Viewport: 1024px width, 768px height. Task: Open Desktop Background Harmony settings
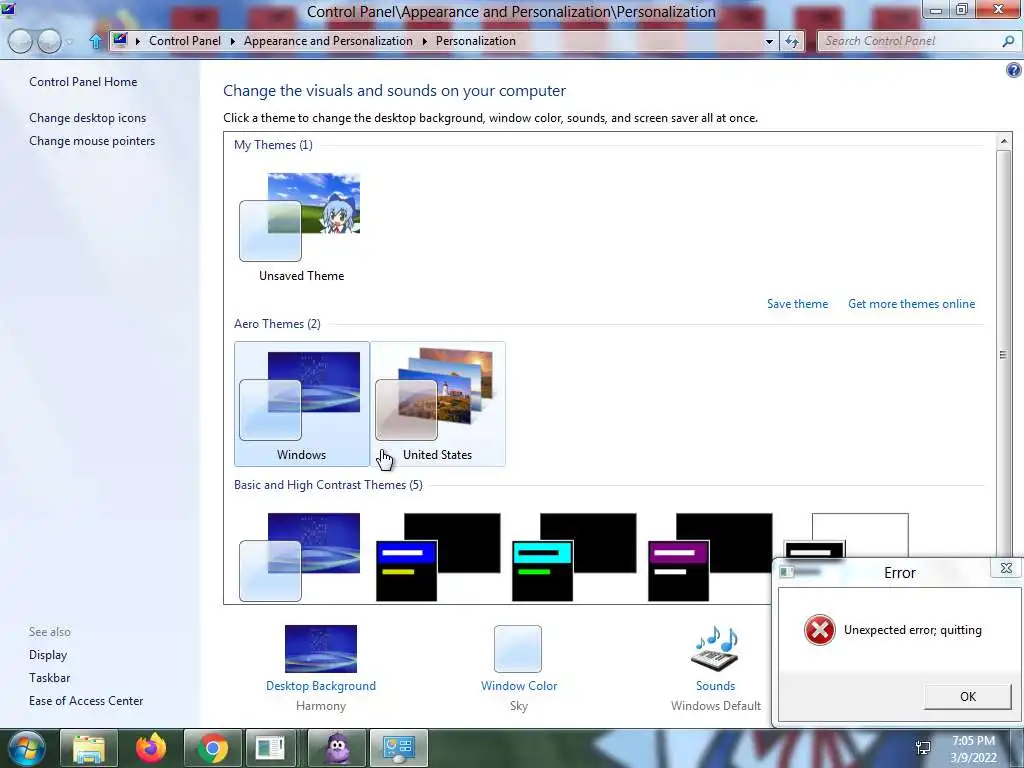[321, 649]
